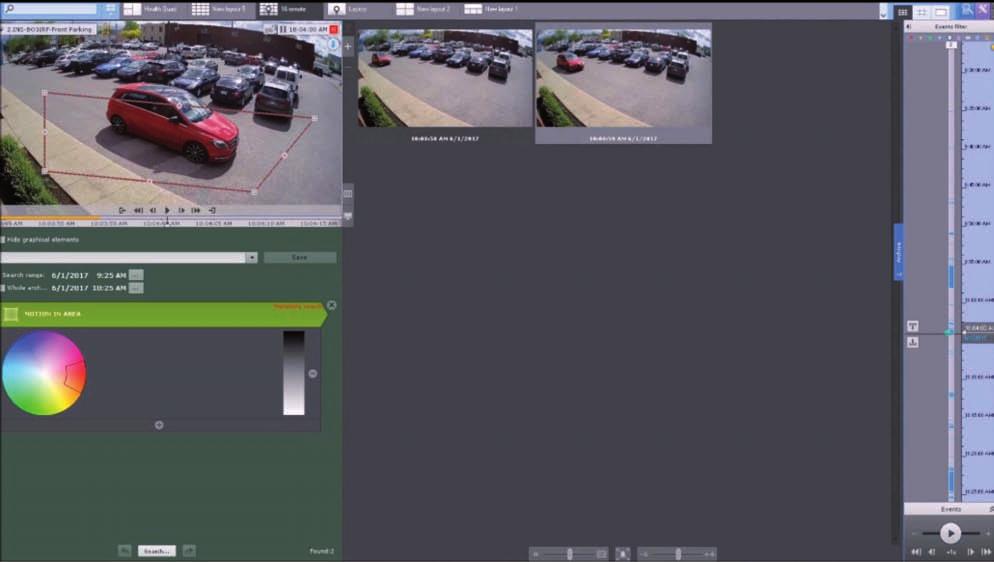Remove color criterion beside brightness bar

pos(313,374)
